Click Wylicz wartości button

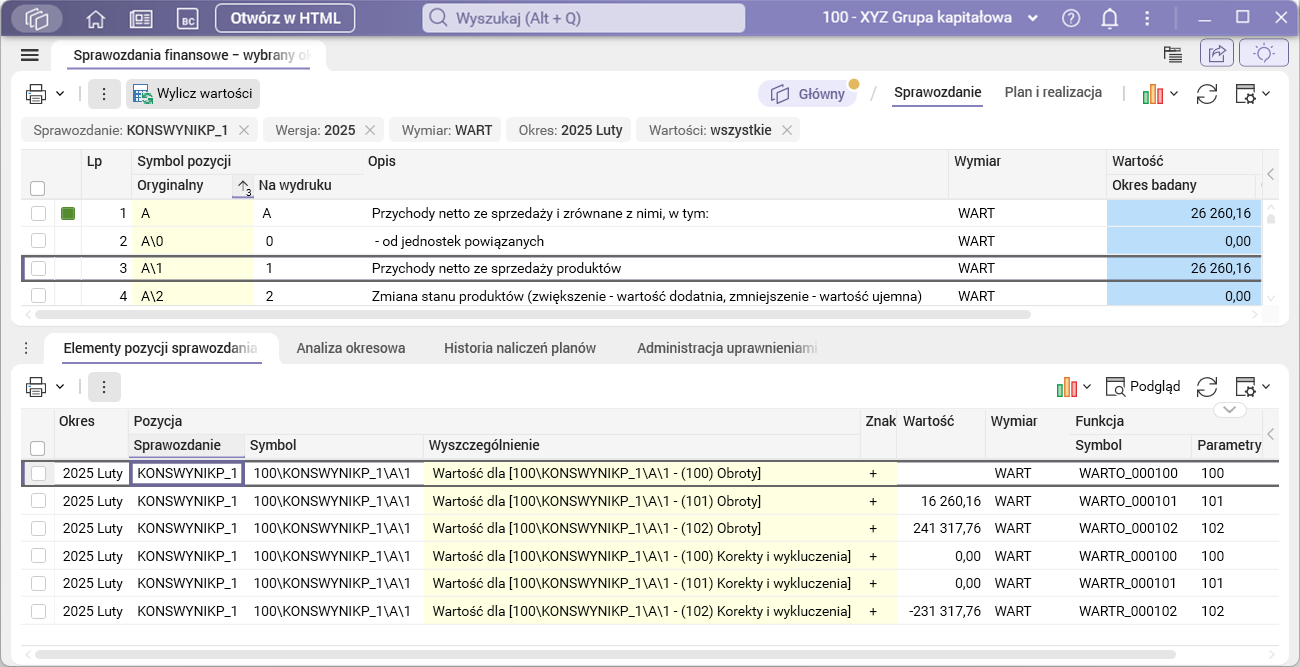coord(193,94)
